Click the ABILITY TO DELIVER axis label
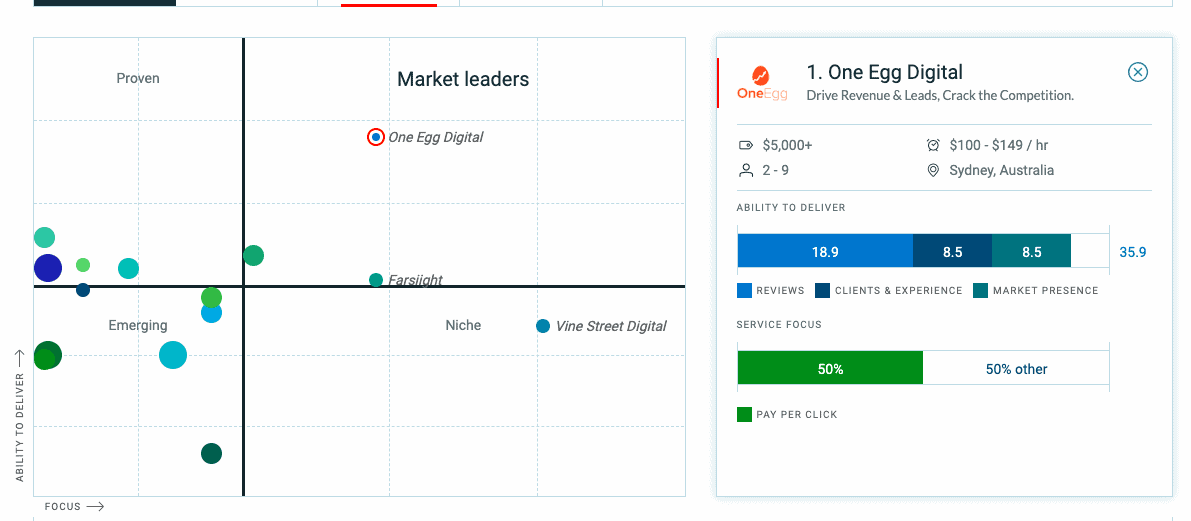 [x=20, y=427]
